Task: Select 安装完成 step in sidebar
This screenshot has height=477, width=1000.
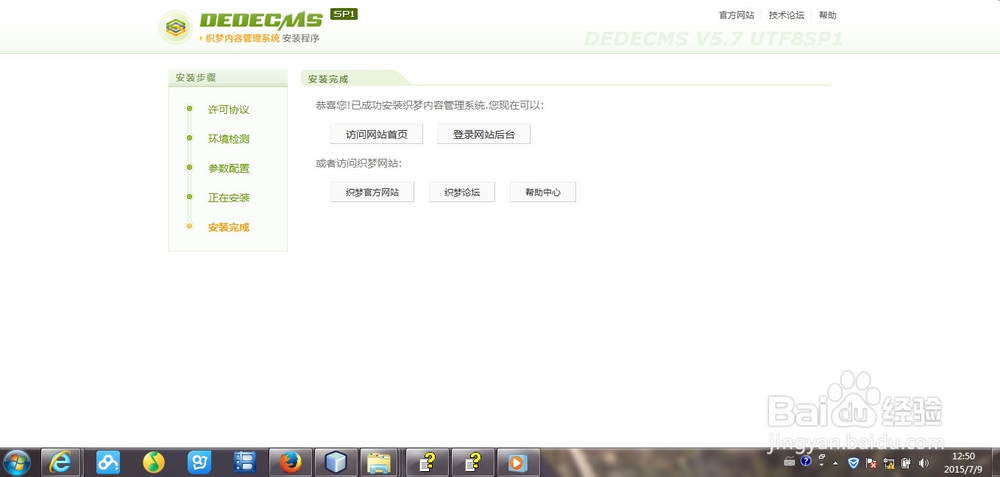Action: point(228,227)
